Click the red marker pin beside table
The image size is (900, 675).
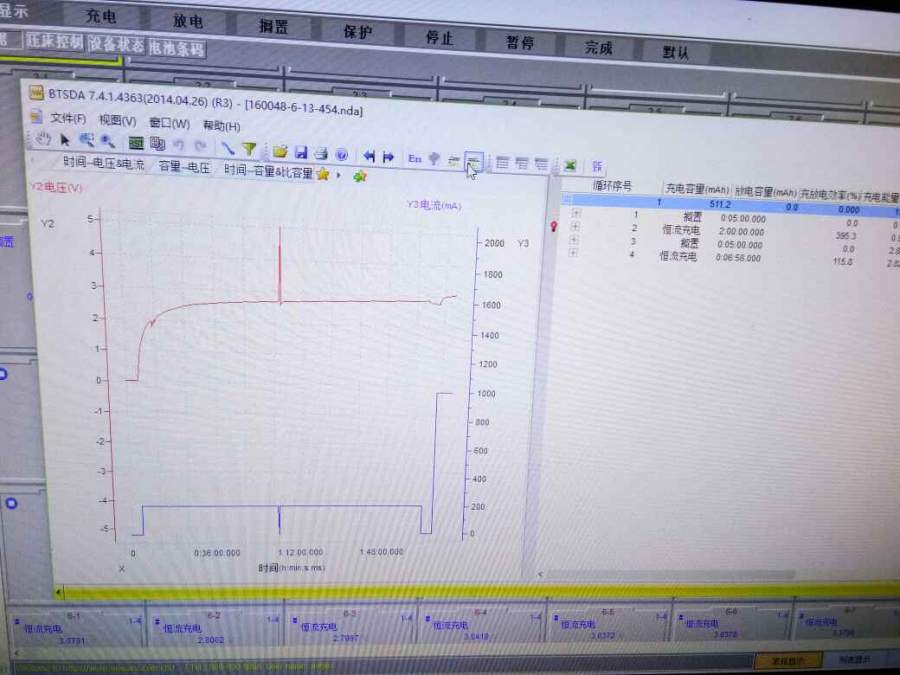tap(554, 227)
